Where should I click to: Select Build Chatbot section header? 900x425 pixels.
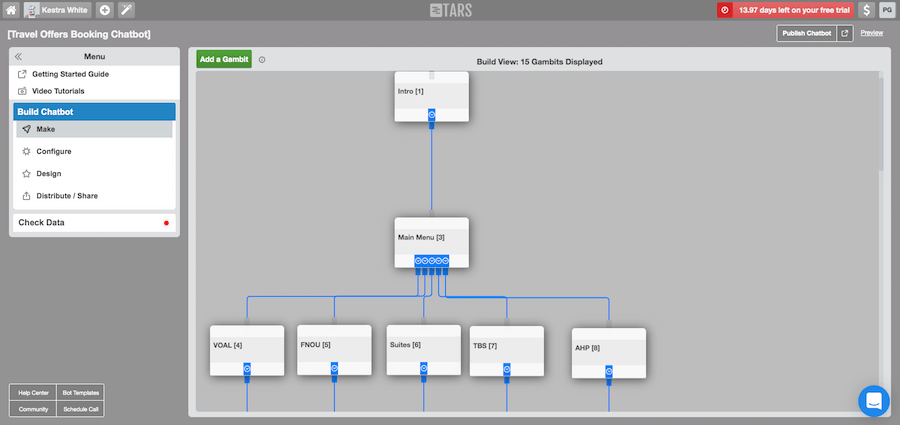(94, 111)
